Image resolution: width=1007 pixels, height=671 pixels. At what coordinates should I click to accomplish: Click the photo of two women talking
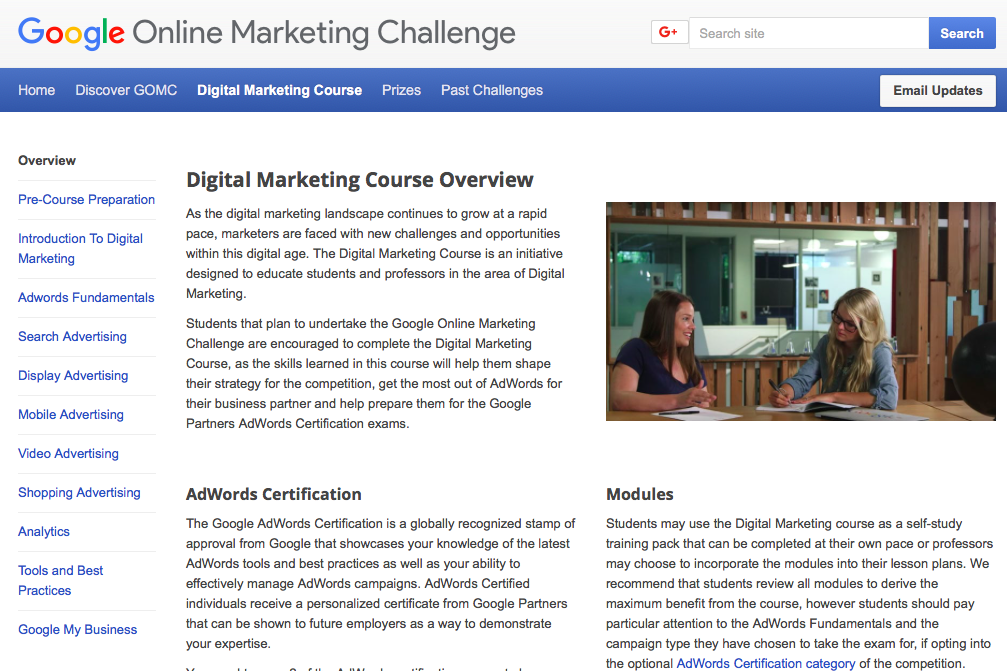tap(801, 311)
